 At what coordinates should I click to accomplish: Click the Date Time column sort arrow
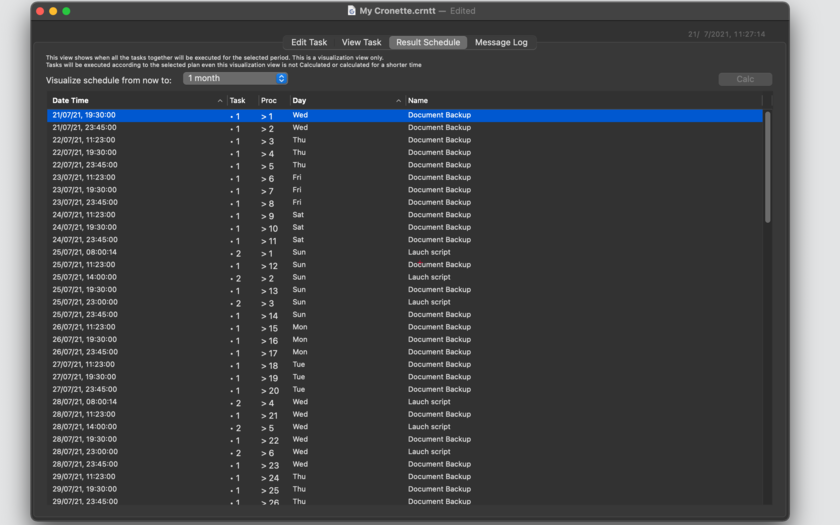(x=220, y=101)
